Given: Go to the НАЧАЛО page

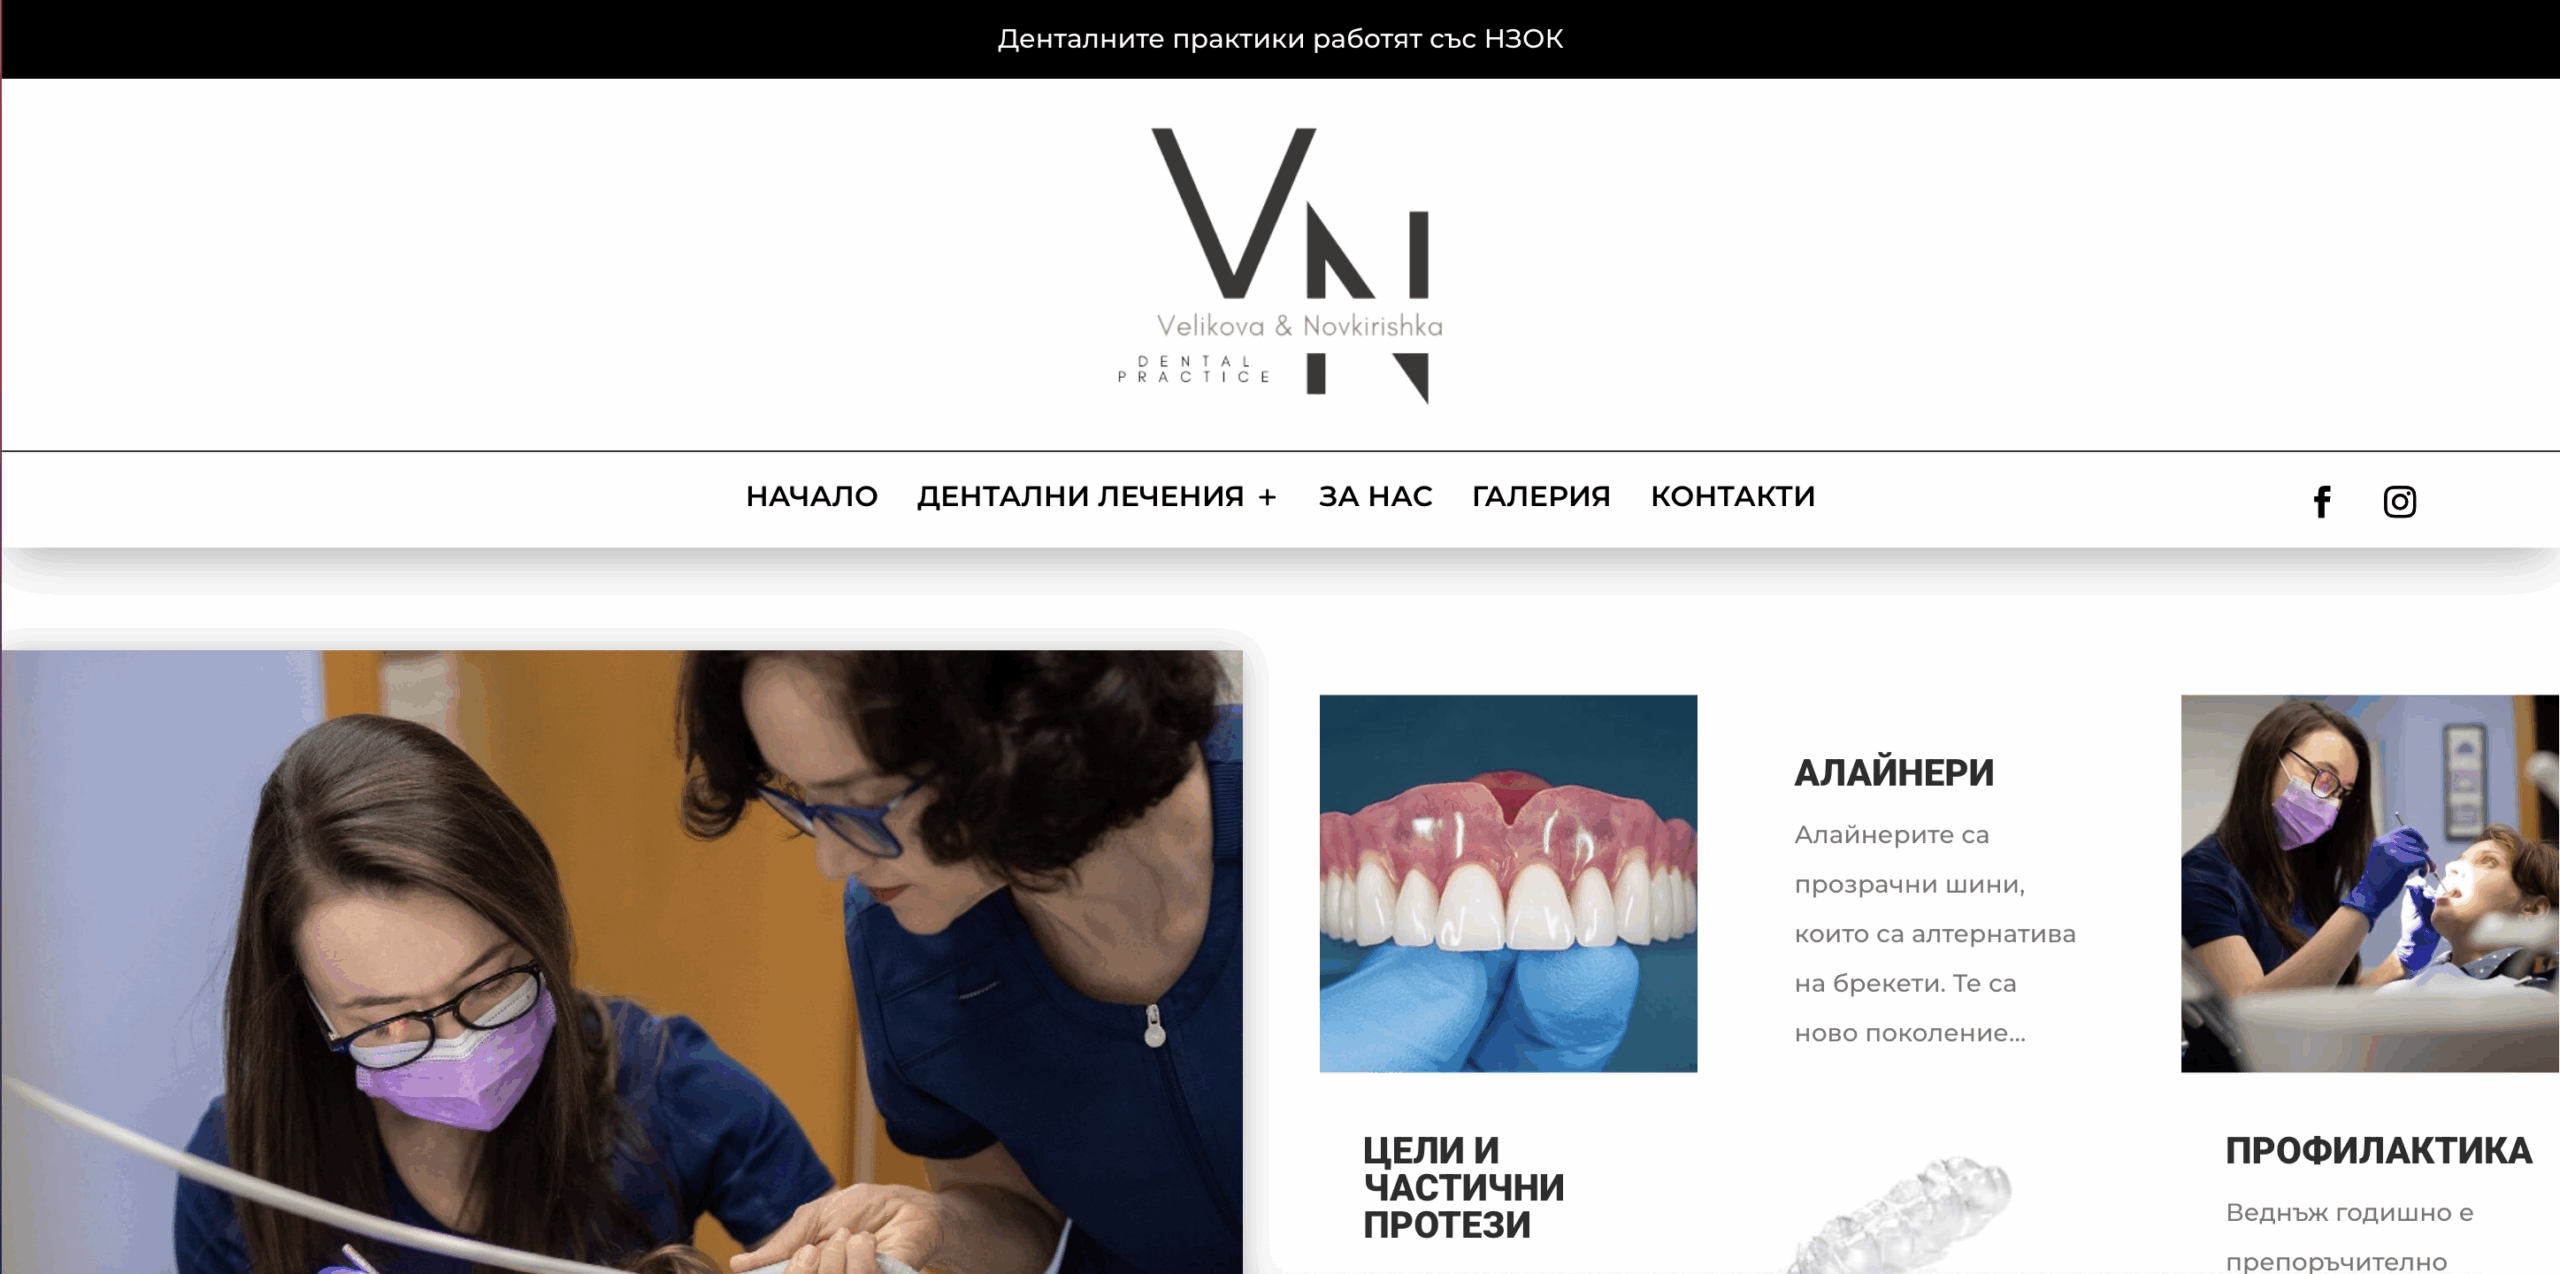Looking at the screenshot, I should (x=811, y=496).
